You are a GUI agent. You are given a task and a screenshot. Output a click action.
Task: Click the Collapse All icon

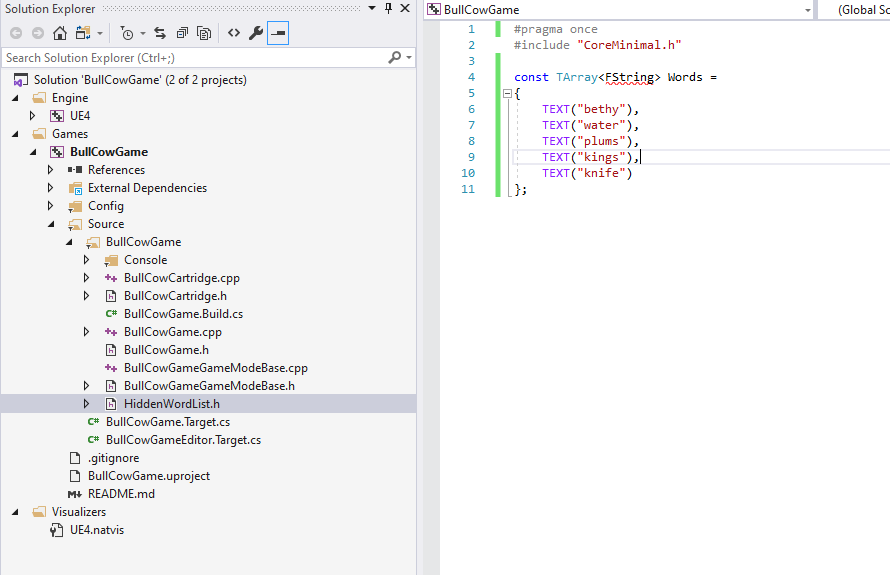coord(181,33)
